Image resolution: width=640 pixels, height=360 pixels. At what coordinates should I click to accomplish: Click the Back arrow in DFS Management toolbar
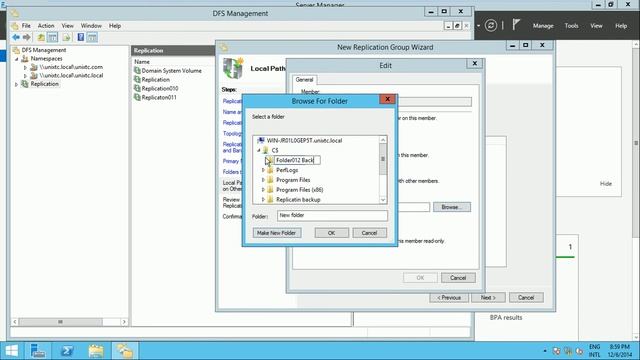16,38
